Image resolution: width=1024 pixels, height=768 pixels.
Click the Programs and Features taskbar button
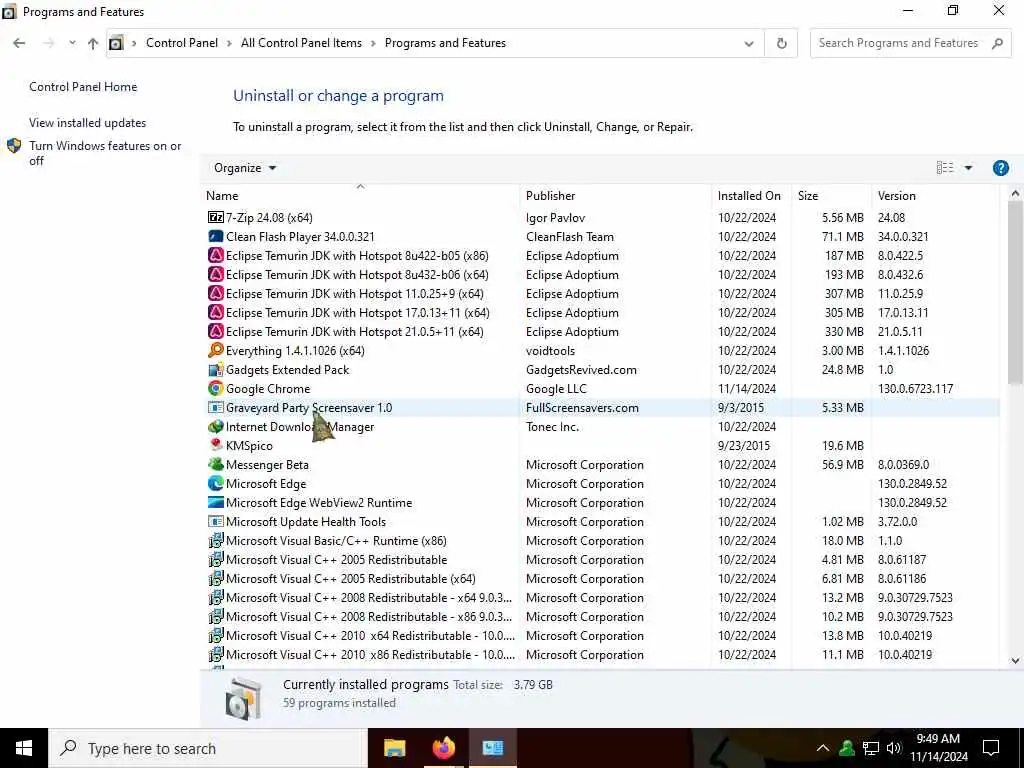(492, 748)
